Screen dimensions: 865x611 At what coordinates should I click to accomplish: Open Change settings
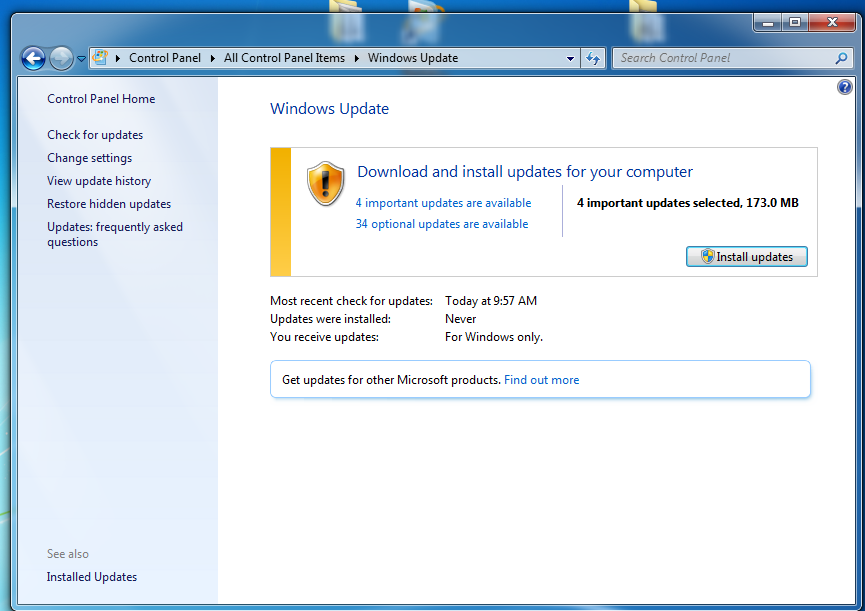tap(89, 158)
